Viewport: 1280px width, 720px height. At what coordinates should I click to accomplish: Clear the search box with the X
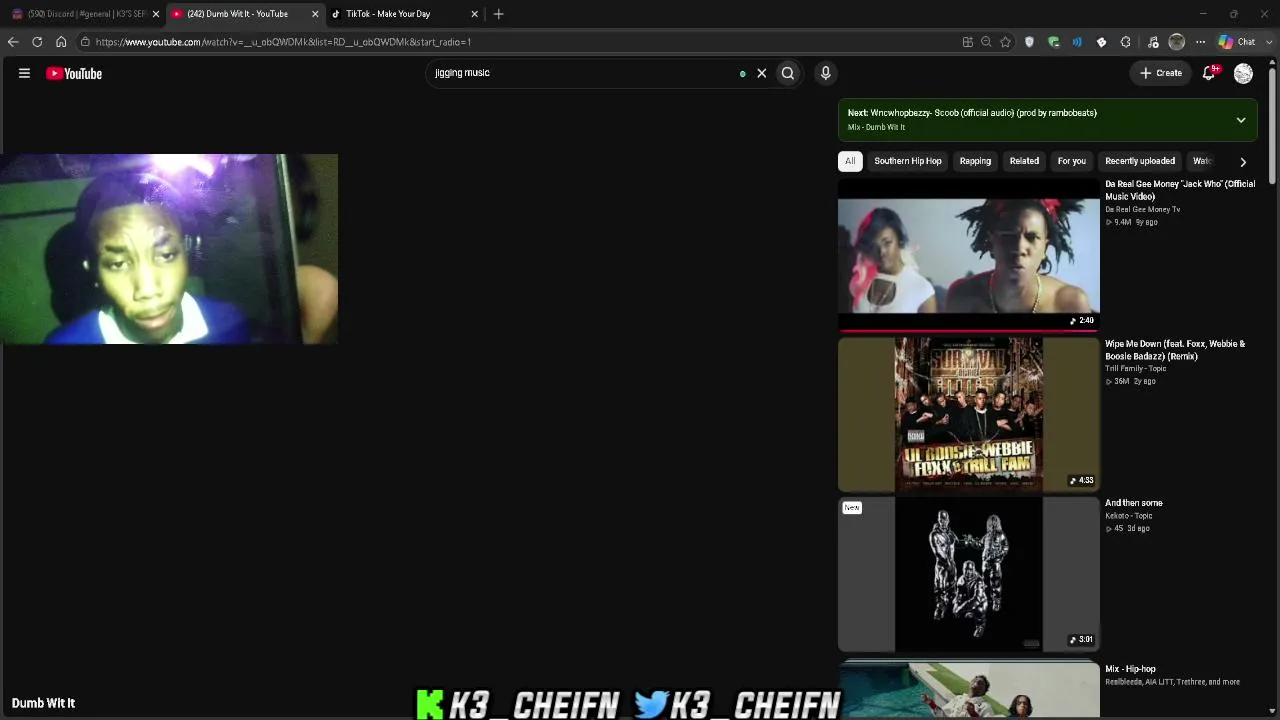[x=761, y=73]
